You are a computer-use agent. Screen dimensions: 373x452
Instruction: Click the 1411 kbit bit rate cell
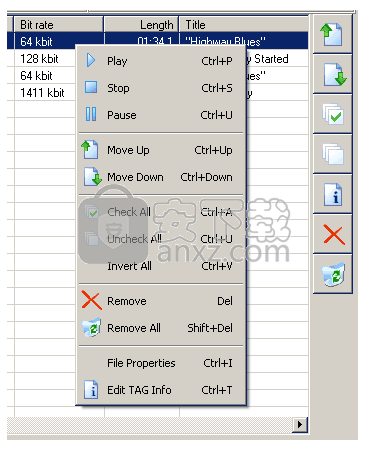pyautogui.click(x=45, y=93)
